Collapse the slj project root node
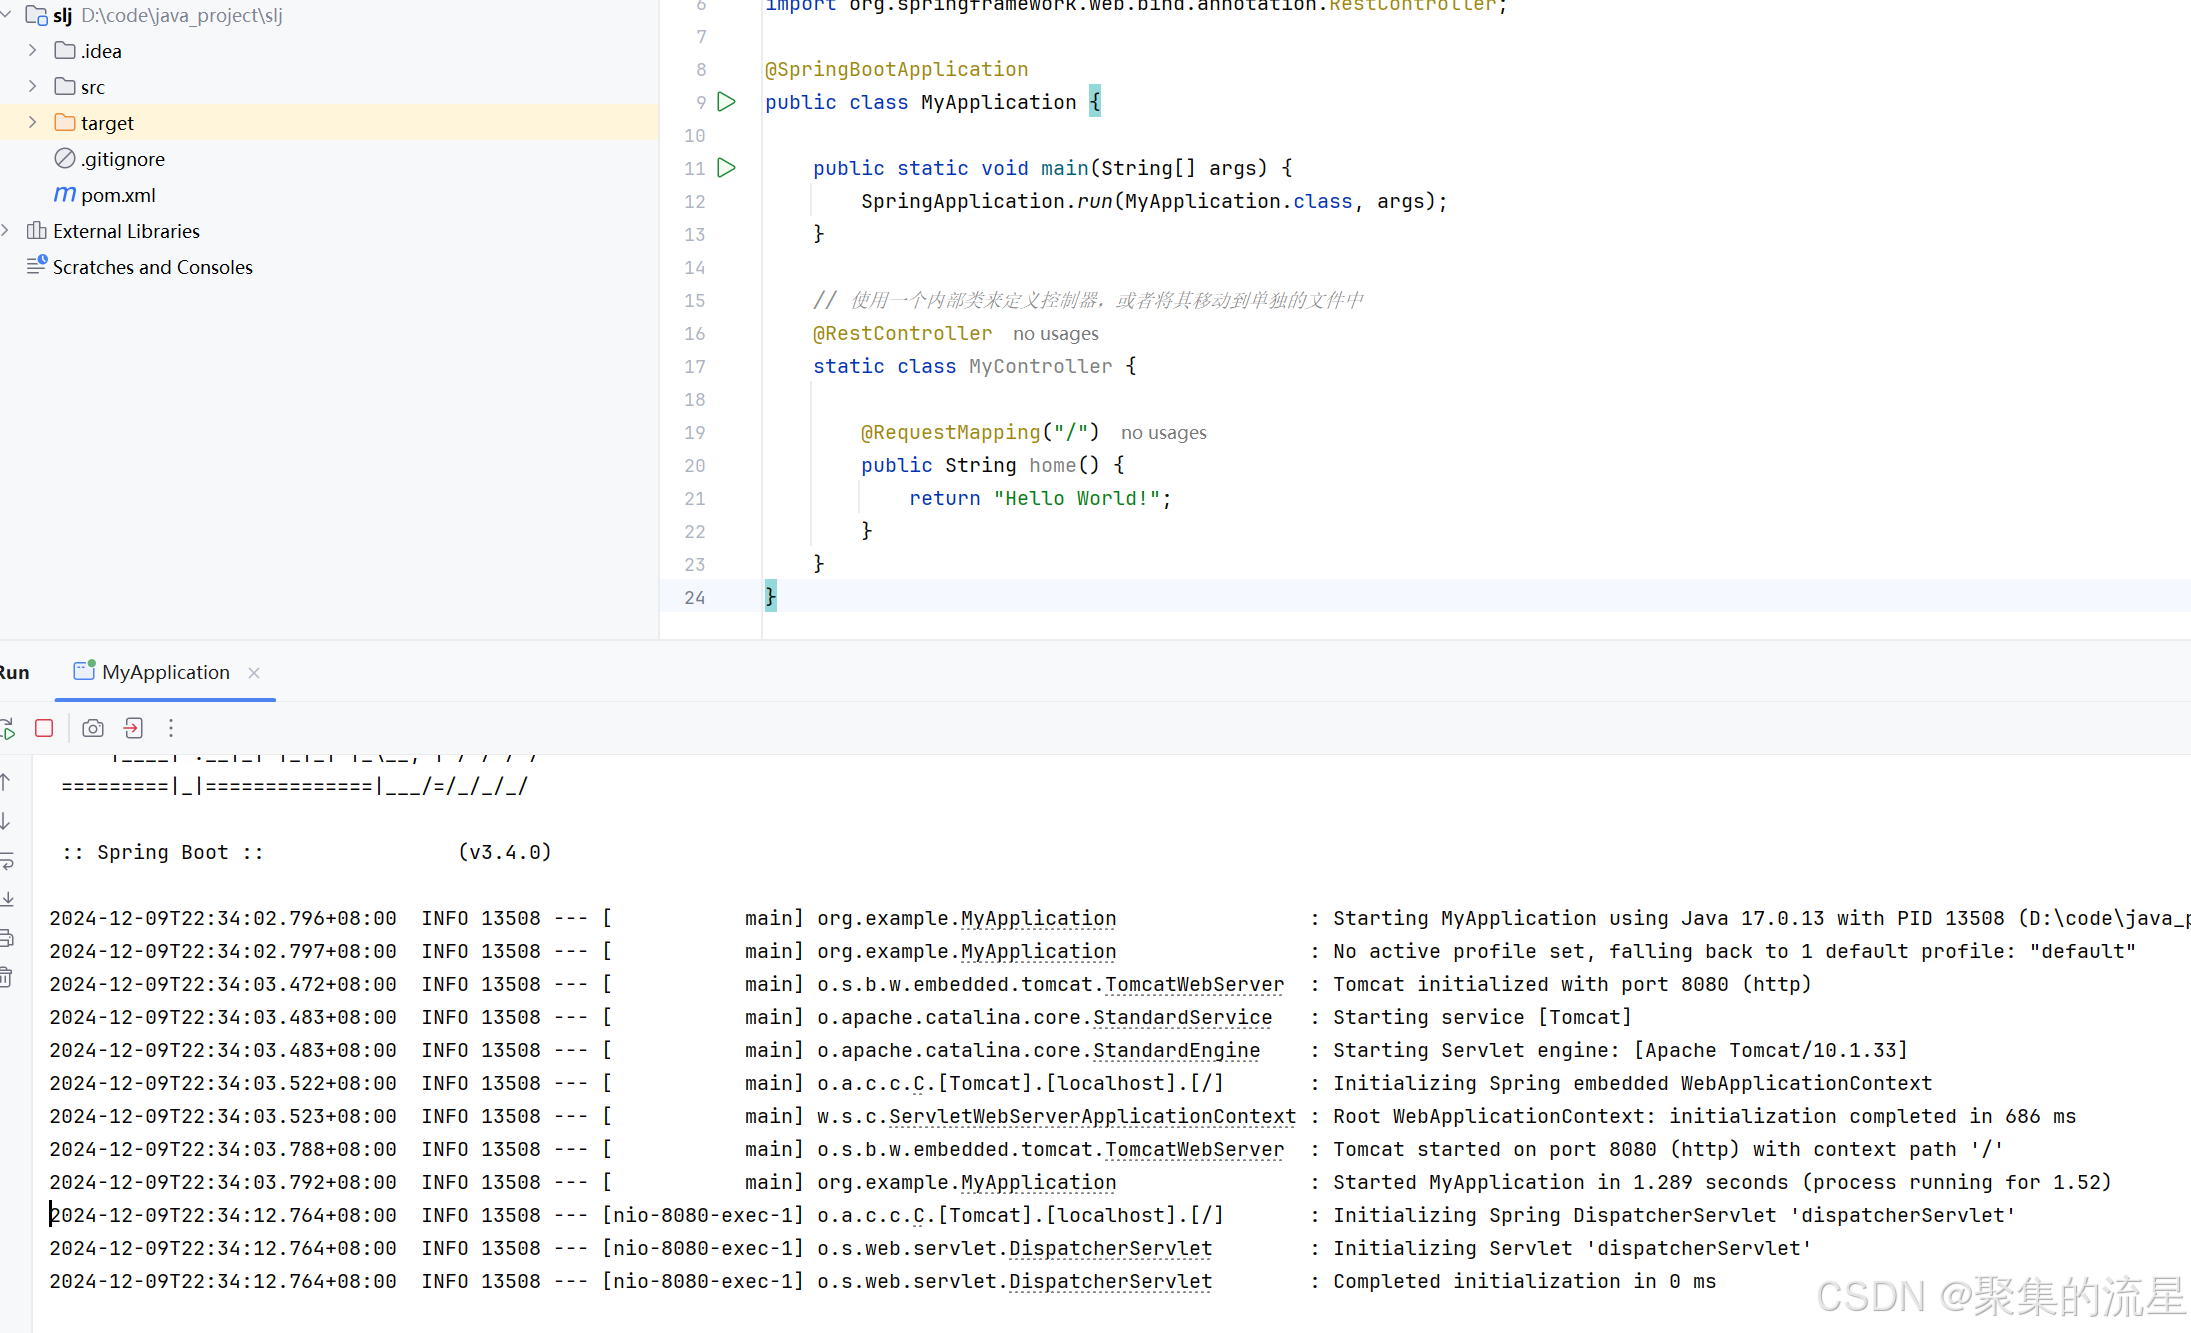2191x1333 pixels. 8,15
